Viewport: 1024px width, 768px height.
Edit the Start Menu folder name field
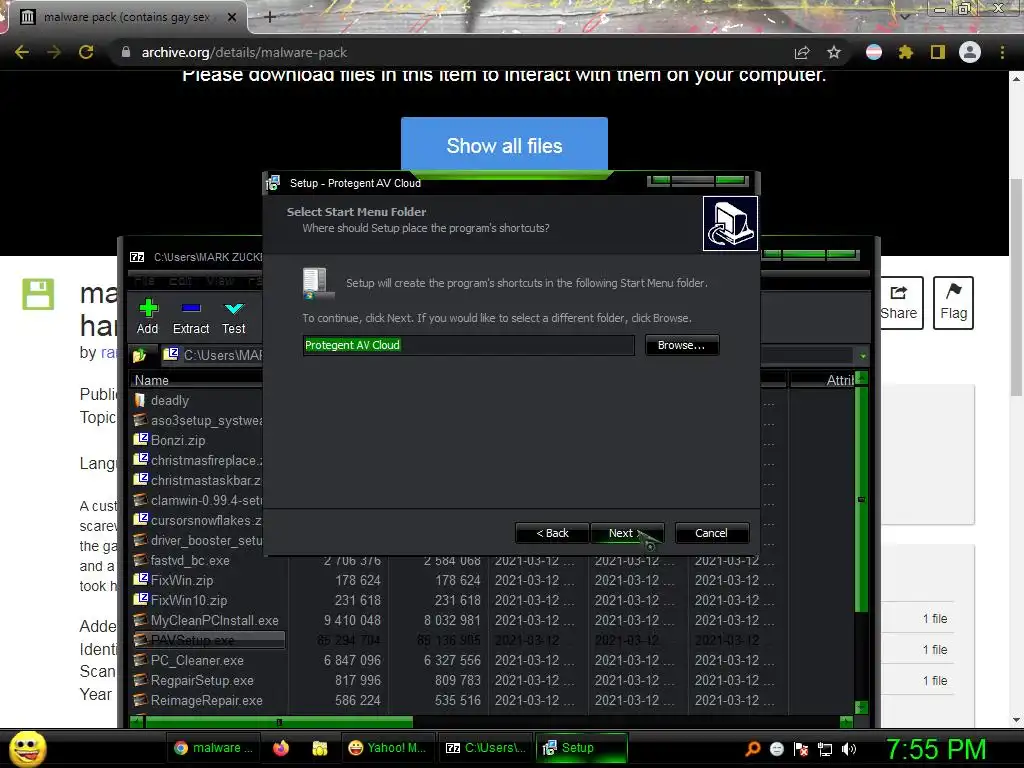(x=468, y=345)
